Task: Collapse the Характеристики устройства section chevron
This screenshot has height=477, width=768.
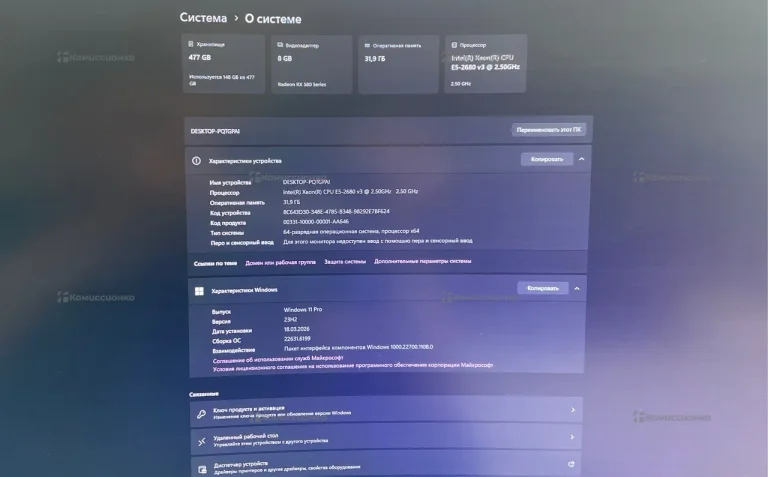Action: 581,159
